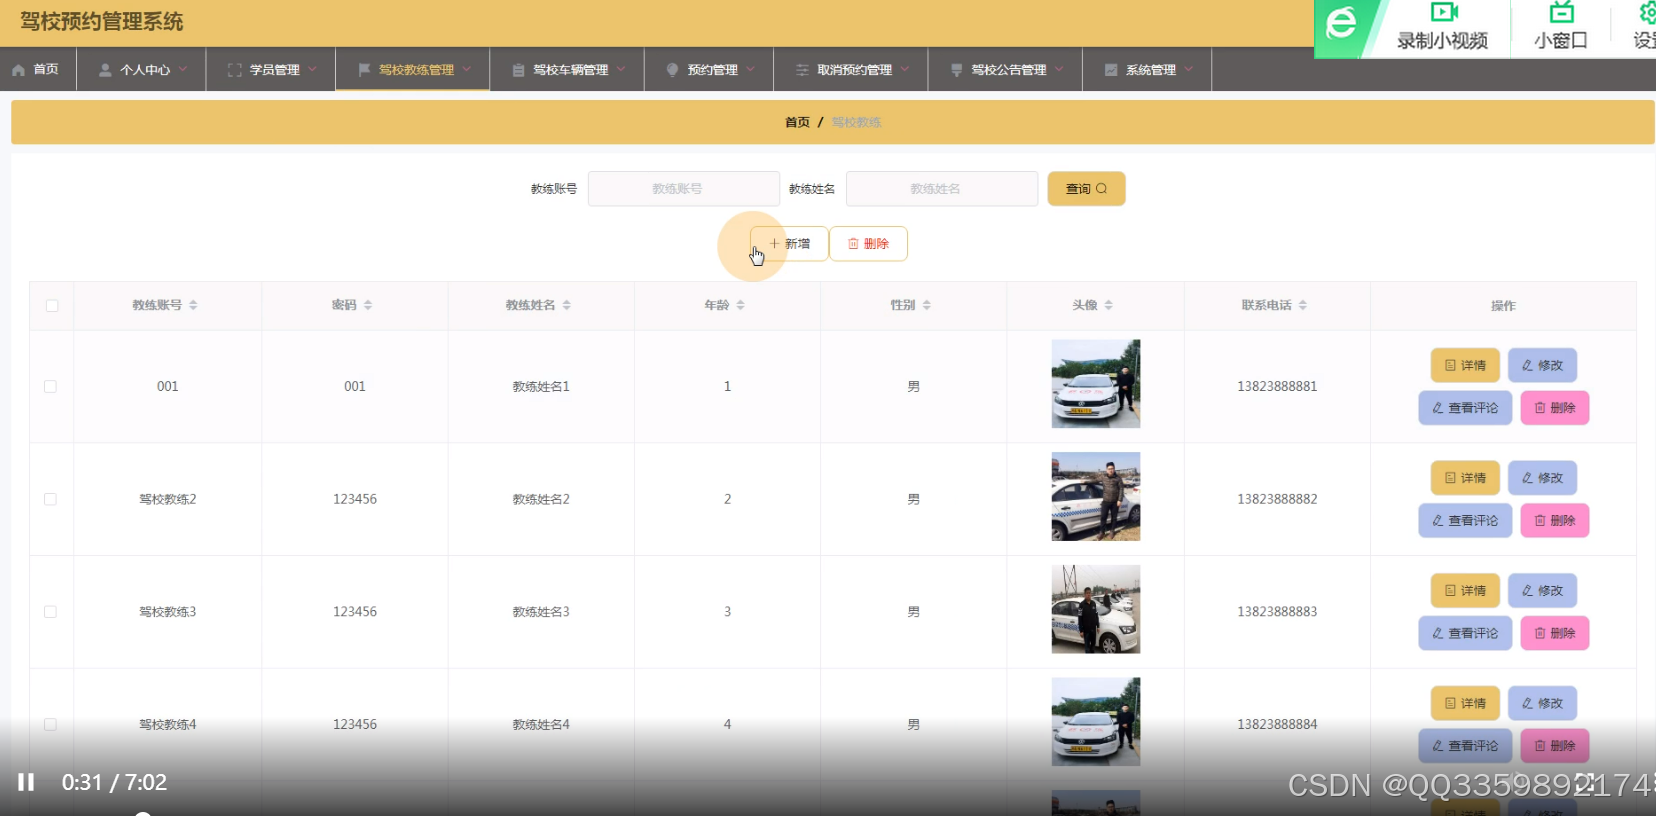The image size is (1656, 816).
Task: Click the icon beside 学员管理
Action: [235, 70]
